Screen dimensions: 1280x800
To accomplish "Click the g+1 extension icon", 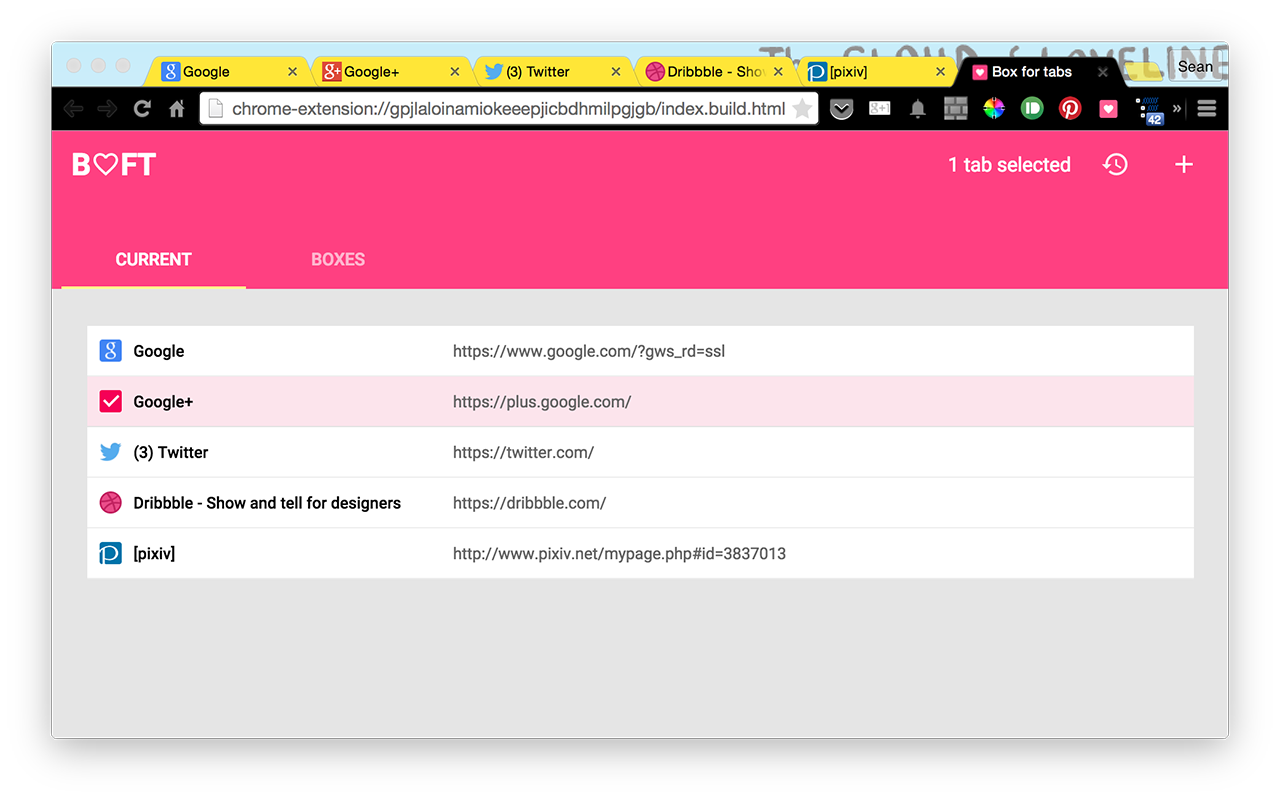I will (880, 109).
